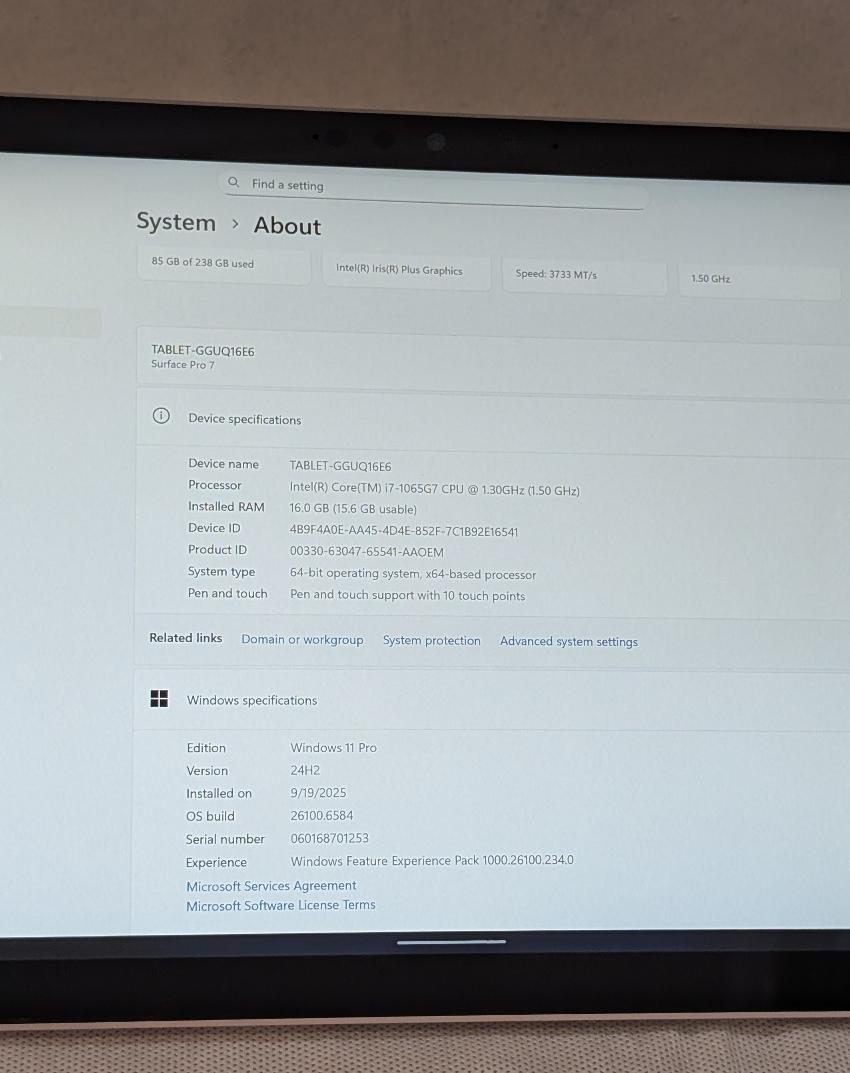The height and width of the screenshot is (1073, 850).
Task: Open the System breadcrumb link
Action: (176, 222)
